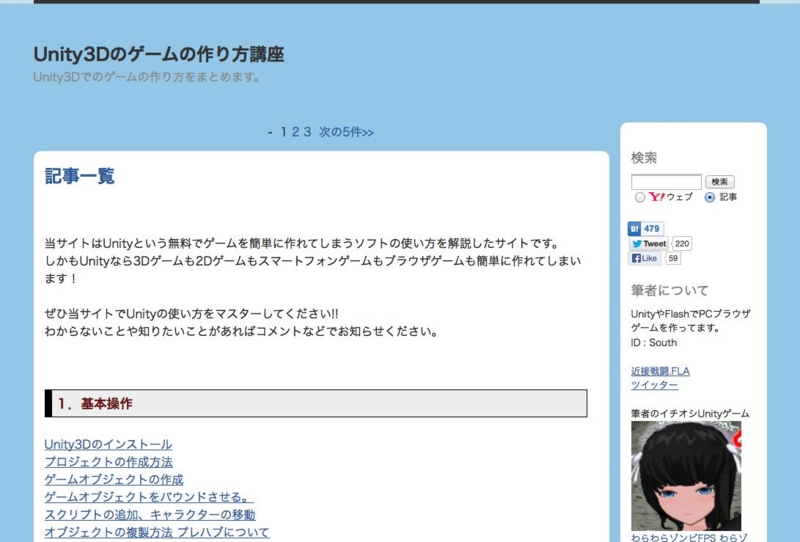Open ゲームオブジェクトをバウンドさせる article link

tap(149, 497)
